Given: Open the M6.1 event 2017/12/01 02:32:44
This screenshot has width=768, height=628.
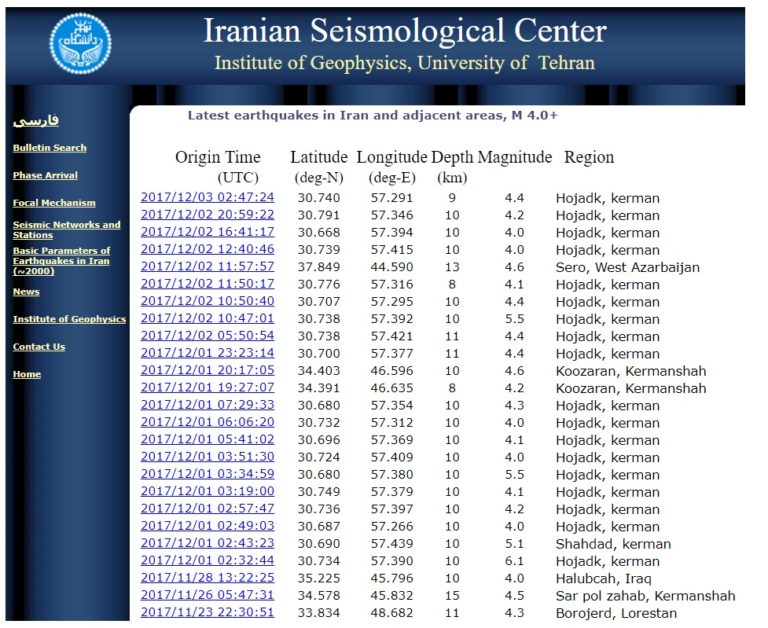Looking at the screenshot, I should (207, 560).
